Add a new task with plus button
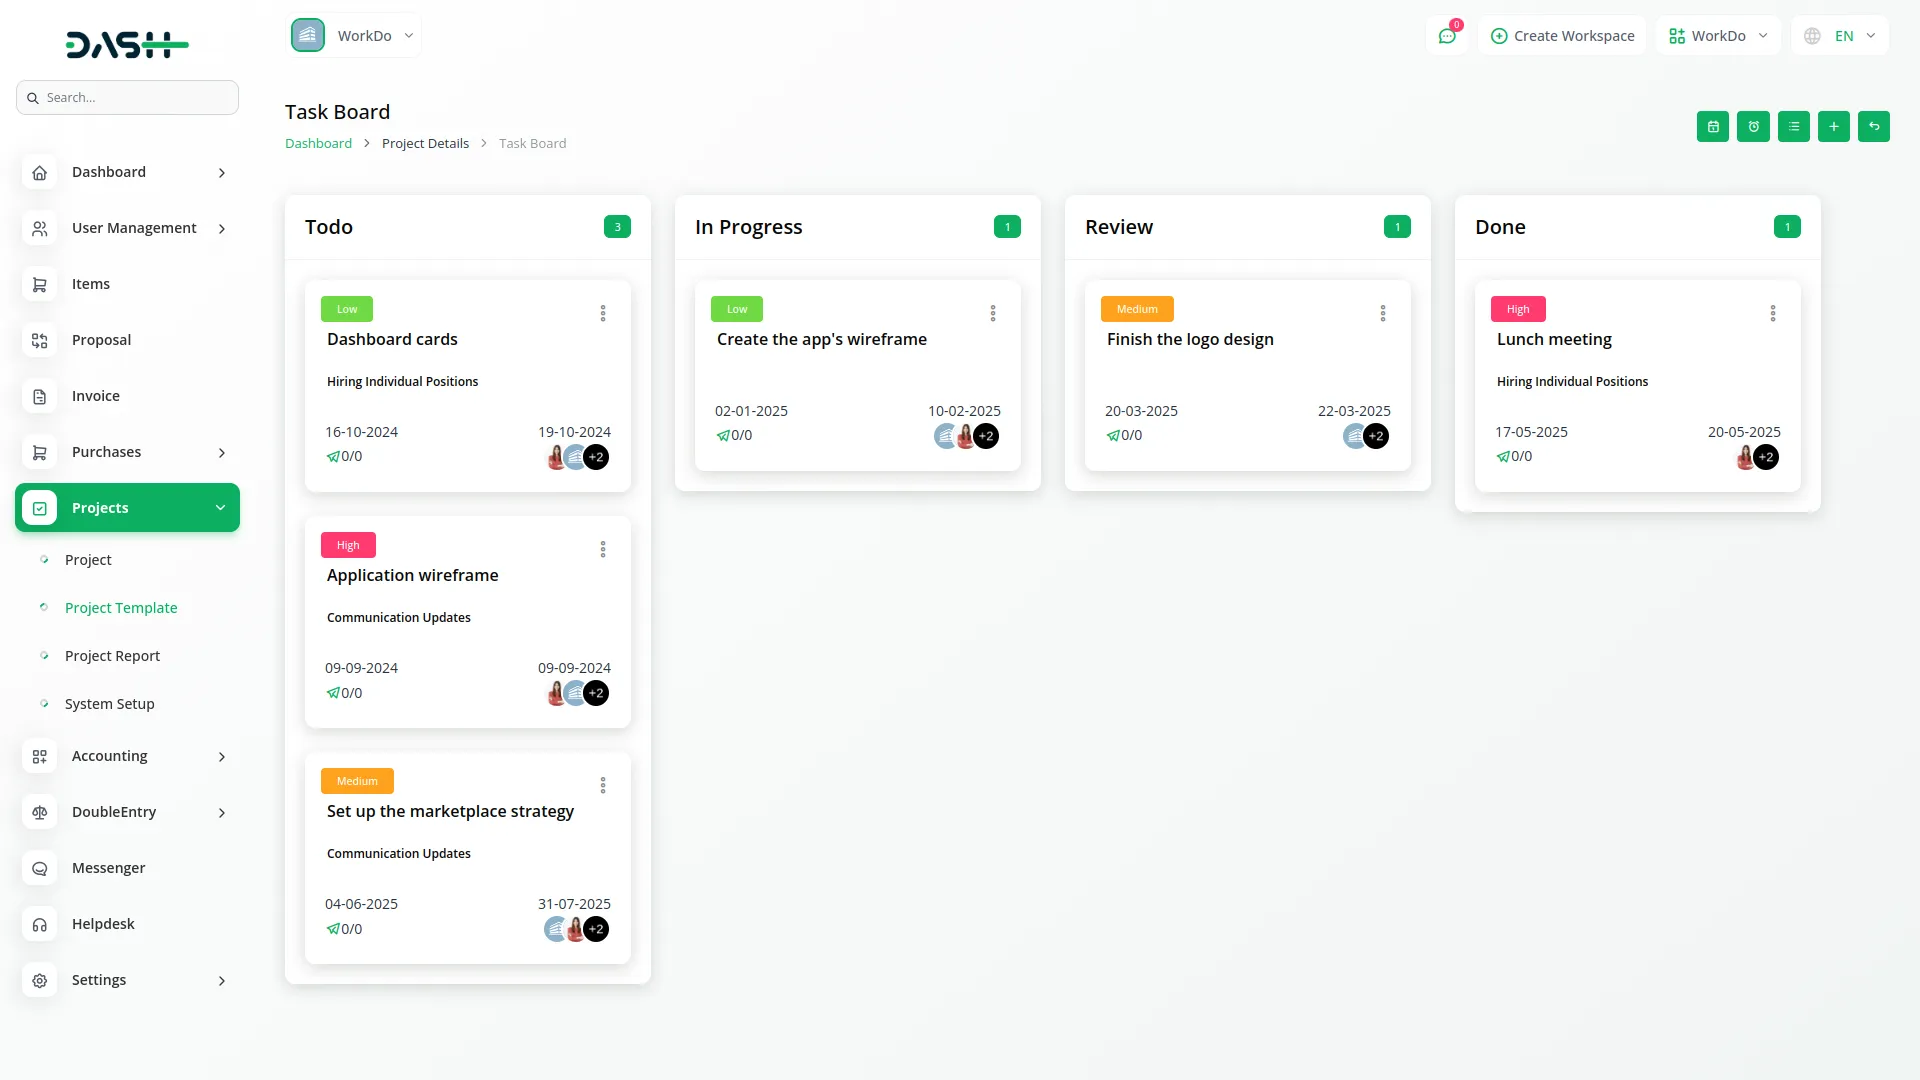 (1833, 127)
